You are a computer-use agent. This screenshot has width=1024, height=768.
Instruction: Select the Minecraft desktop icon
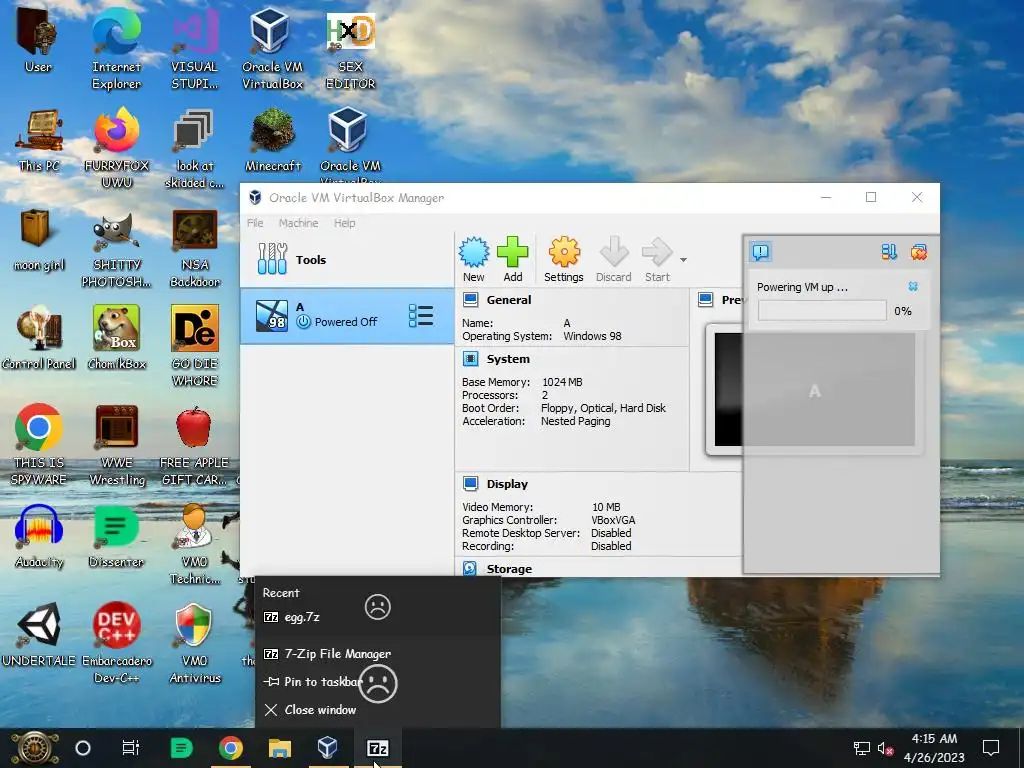pyautogui.click(x=273, y=140)
